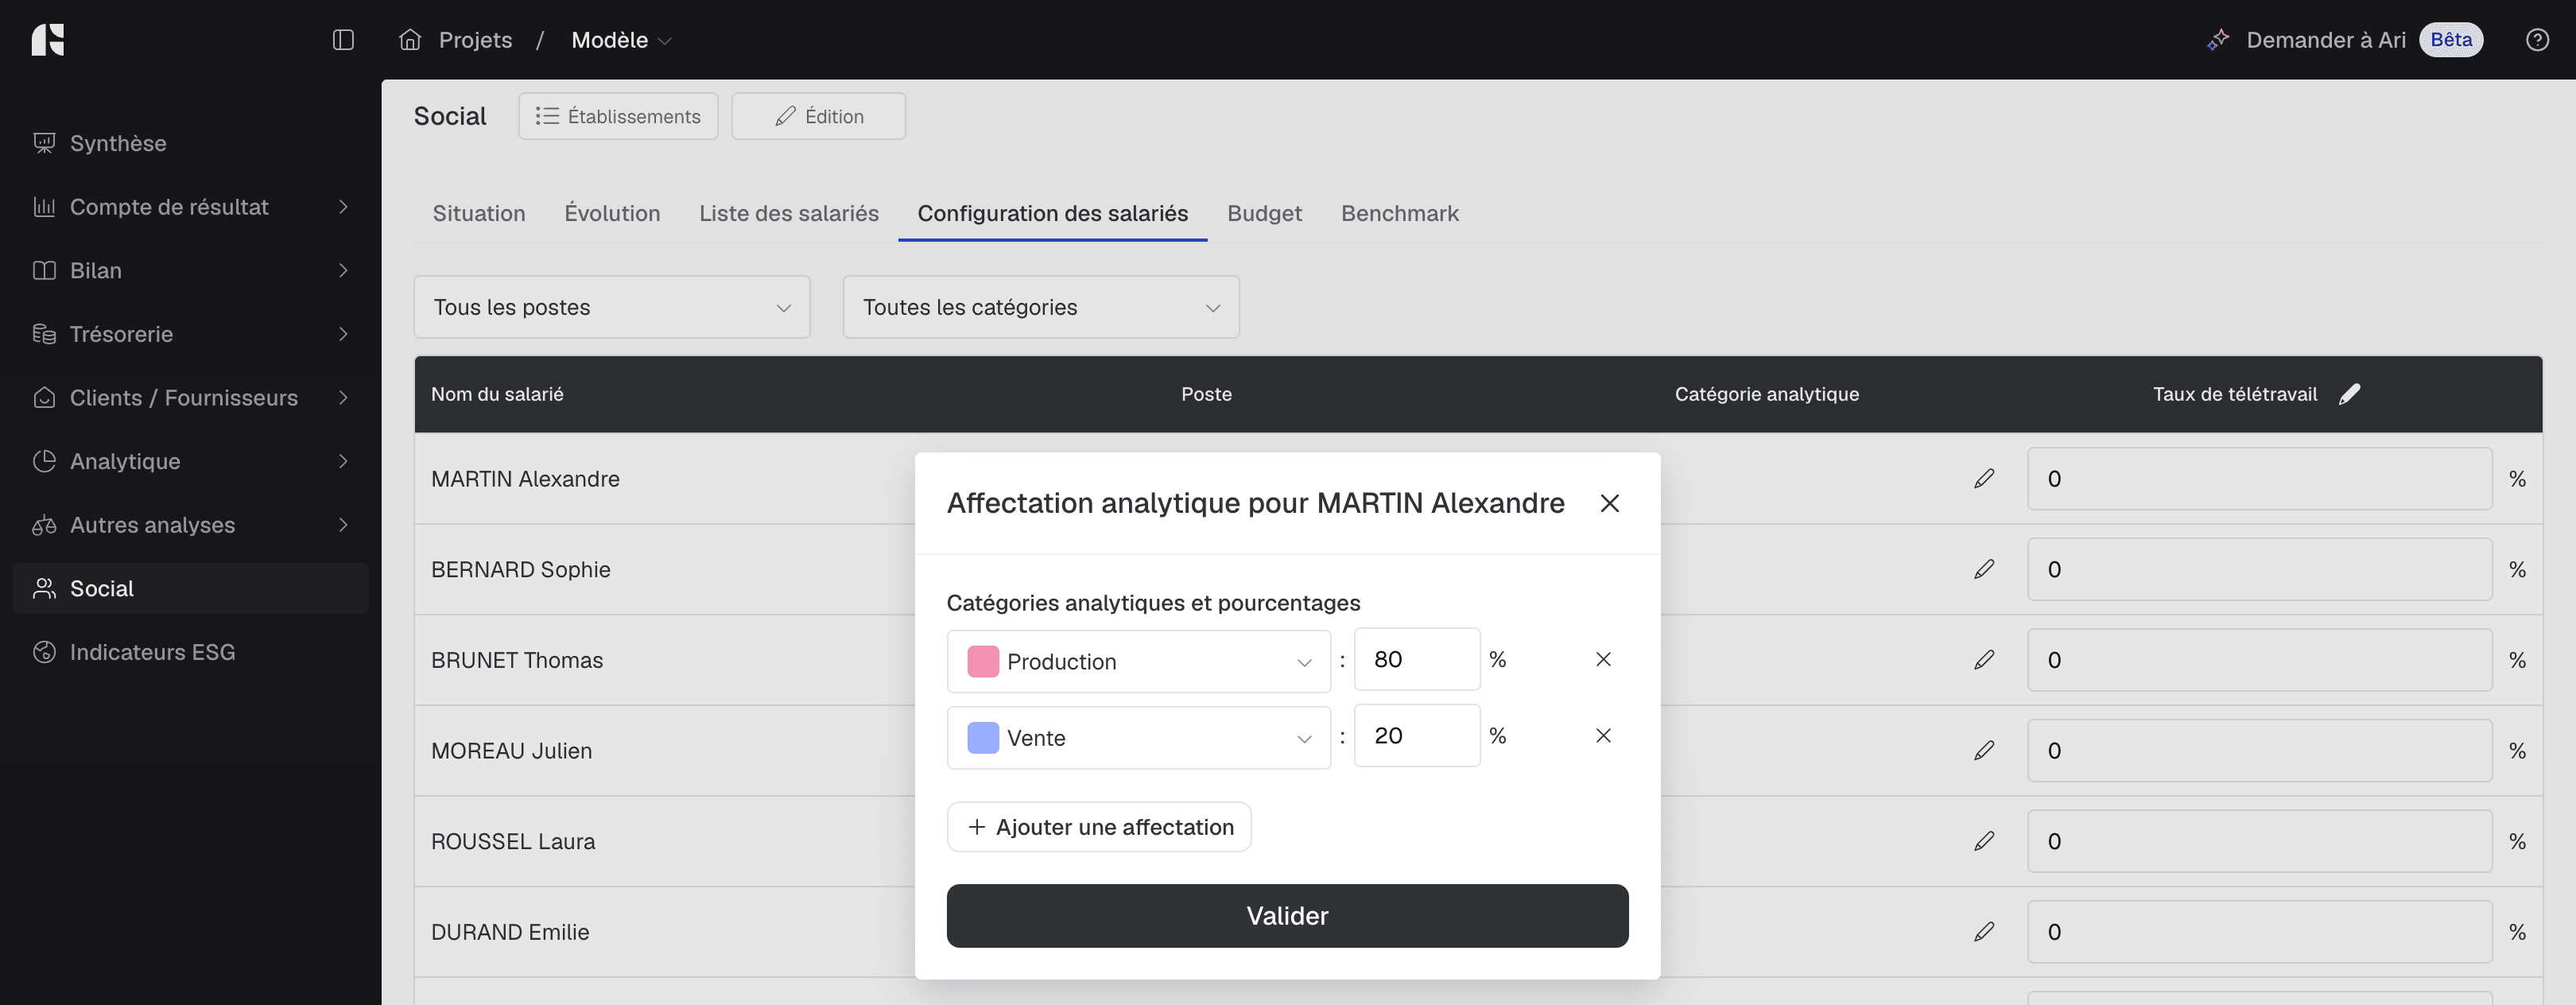The height and width of the screenshot is (1005, 2576).
Task: Close the Affectation analytique dialog
Action: click(x=1609, y=503)
